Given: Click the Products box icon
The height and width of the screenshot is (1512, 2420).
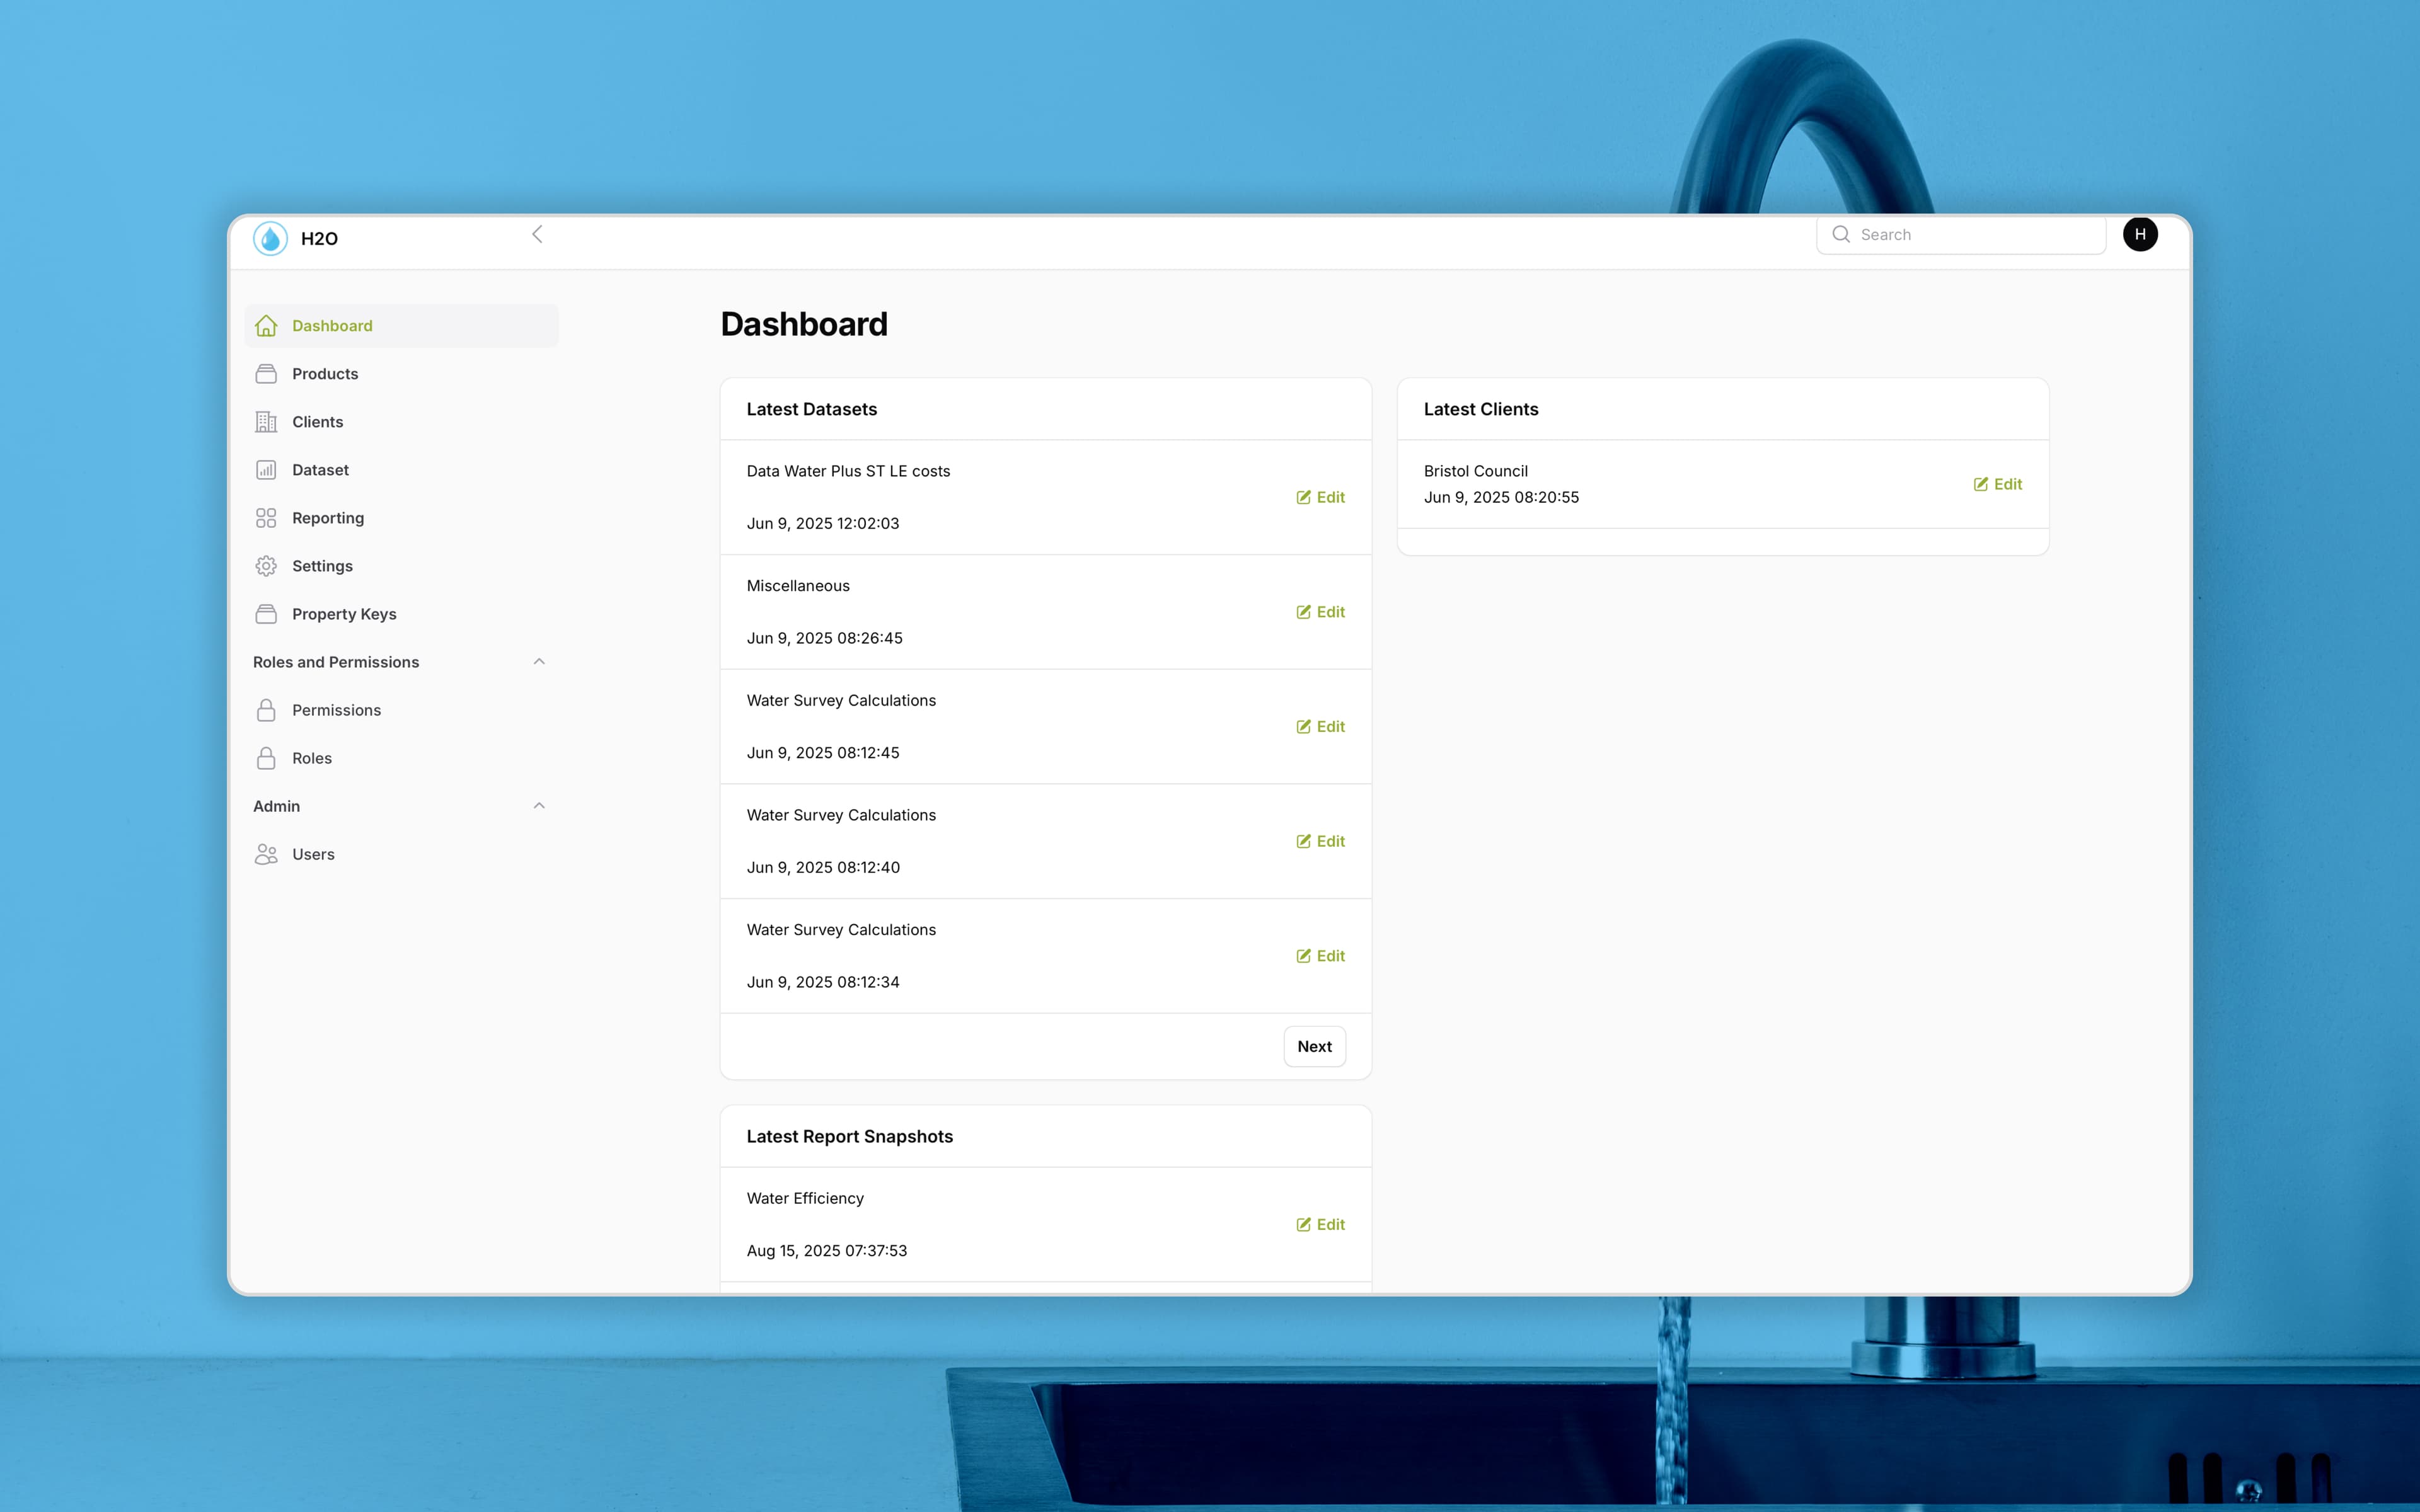Looking at the screenshot, I should click(x=266, y=374).
